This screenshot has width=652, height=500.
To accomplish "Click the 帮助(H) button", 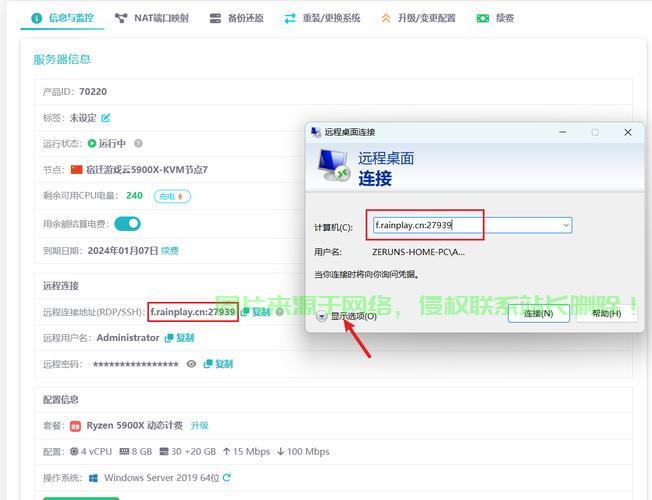I will [606, 313].
